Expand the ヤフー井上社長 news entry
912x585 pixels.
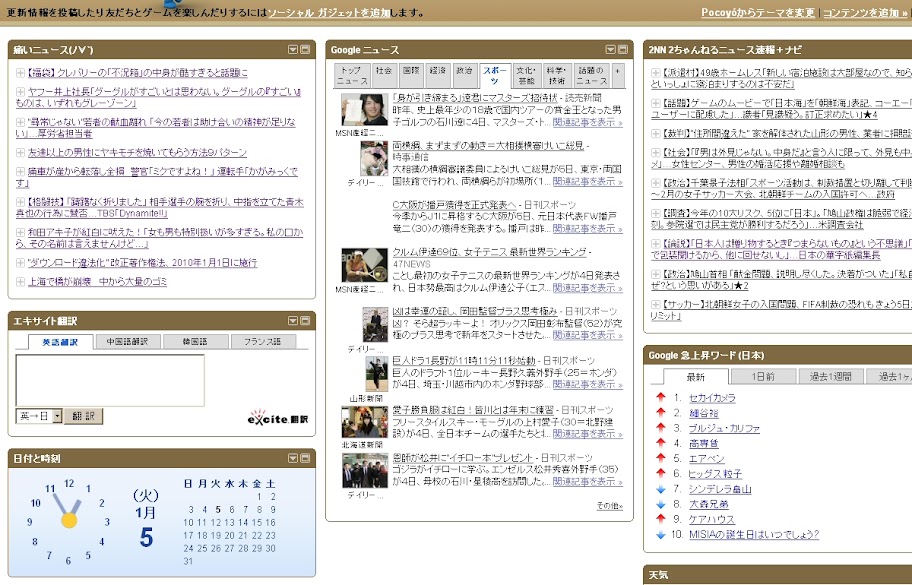(20, 92)
